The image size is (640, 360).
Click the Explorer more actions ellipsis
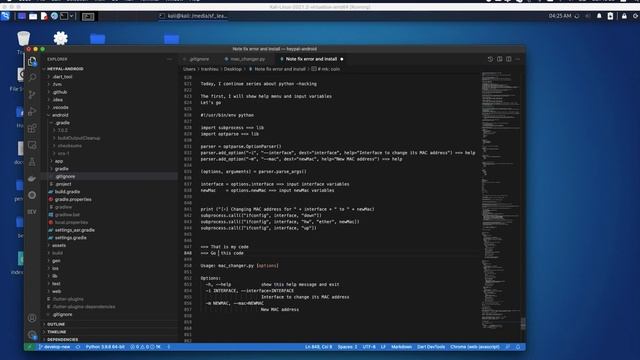point(169,59)
